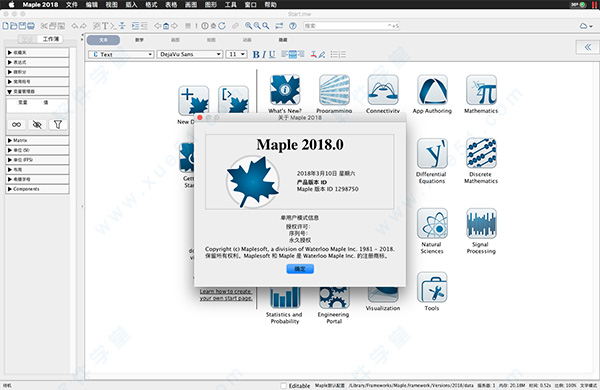Expand the 收藏夹 palette
This screenshot has height=390, width=600.
37,52
